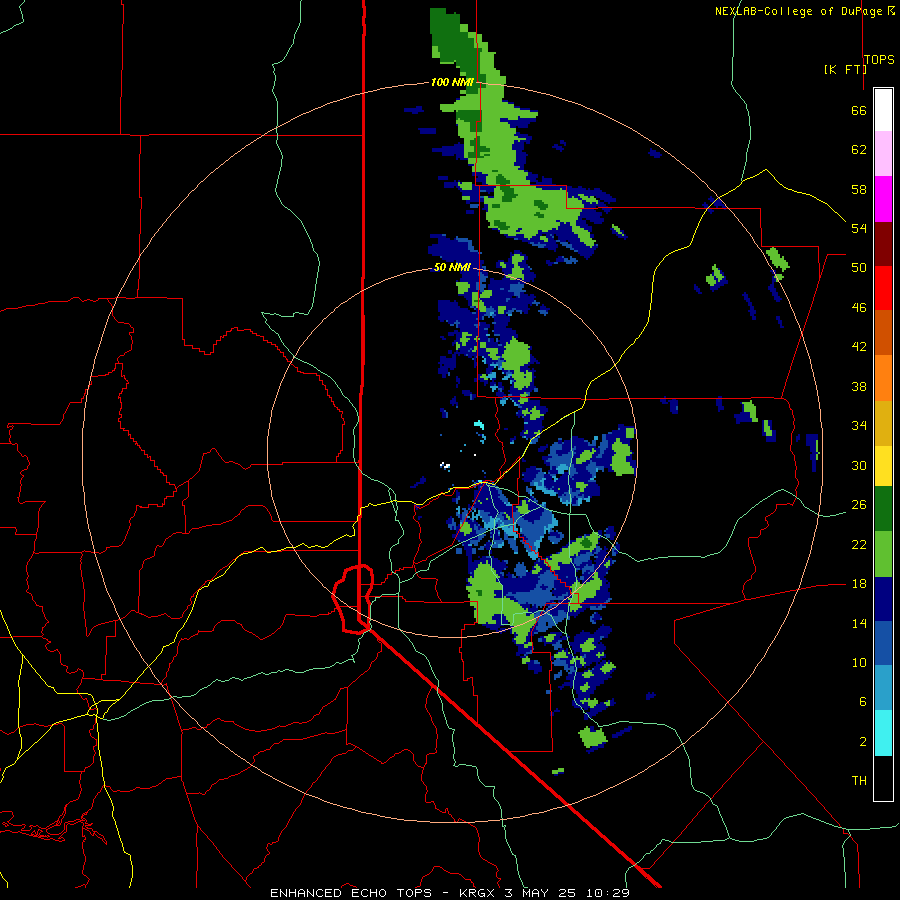
Task: Click the "50 NMI" range ring label
Action: 452,267
